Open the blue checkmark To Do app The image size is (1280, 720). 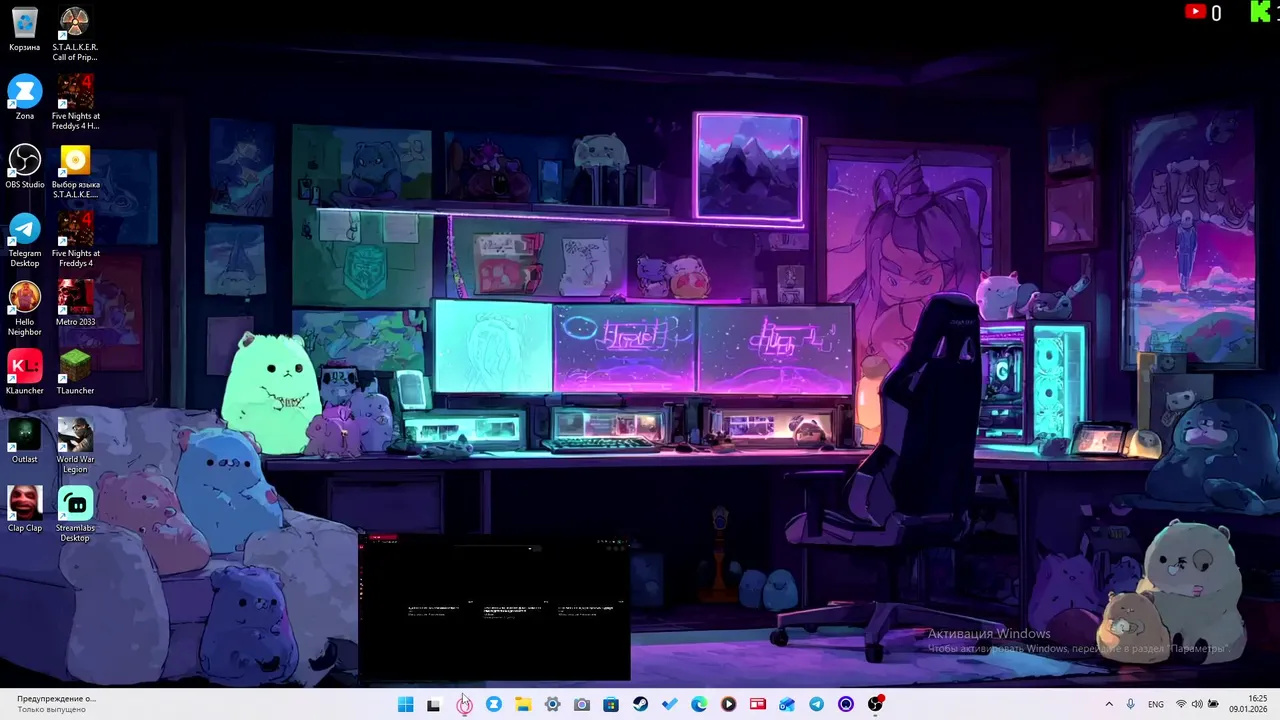(669, 704)
